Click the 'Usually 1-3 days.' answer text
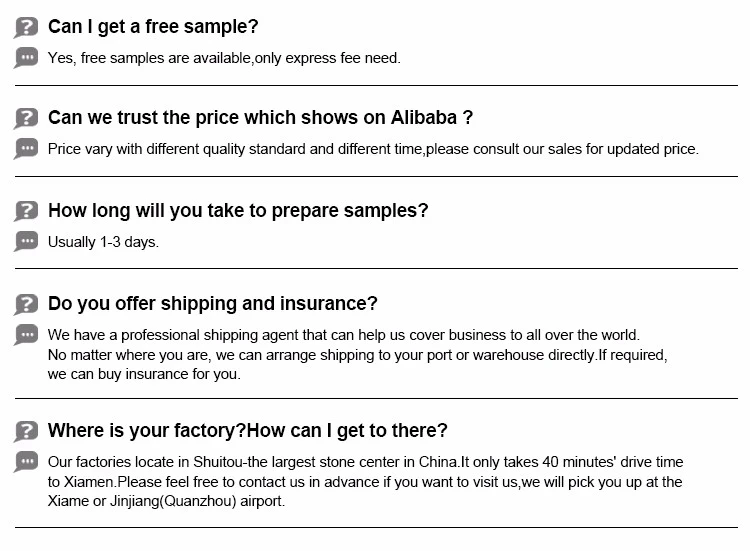This screenshot has width=750, height=551. point(103,242)
